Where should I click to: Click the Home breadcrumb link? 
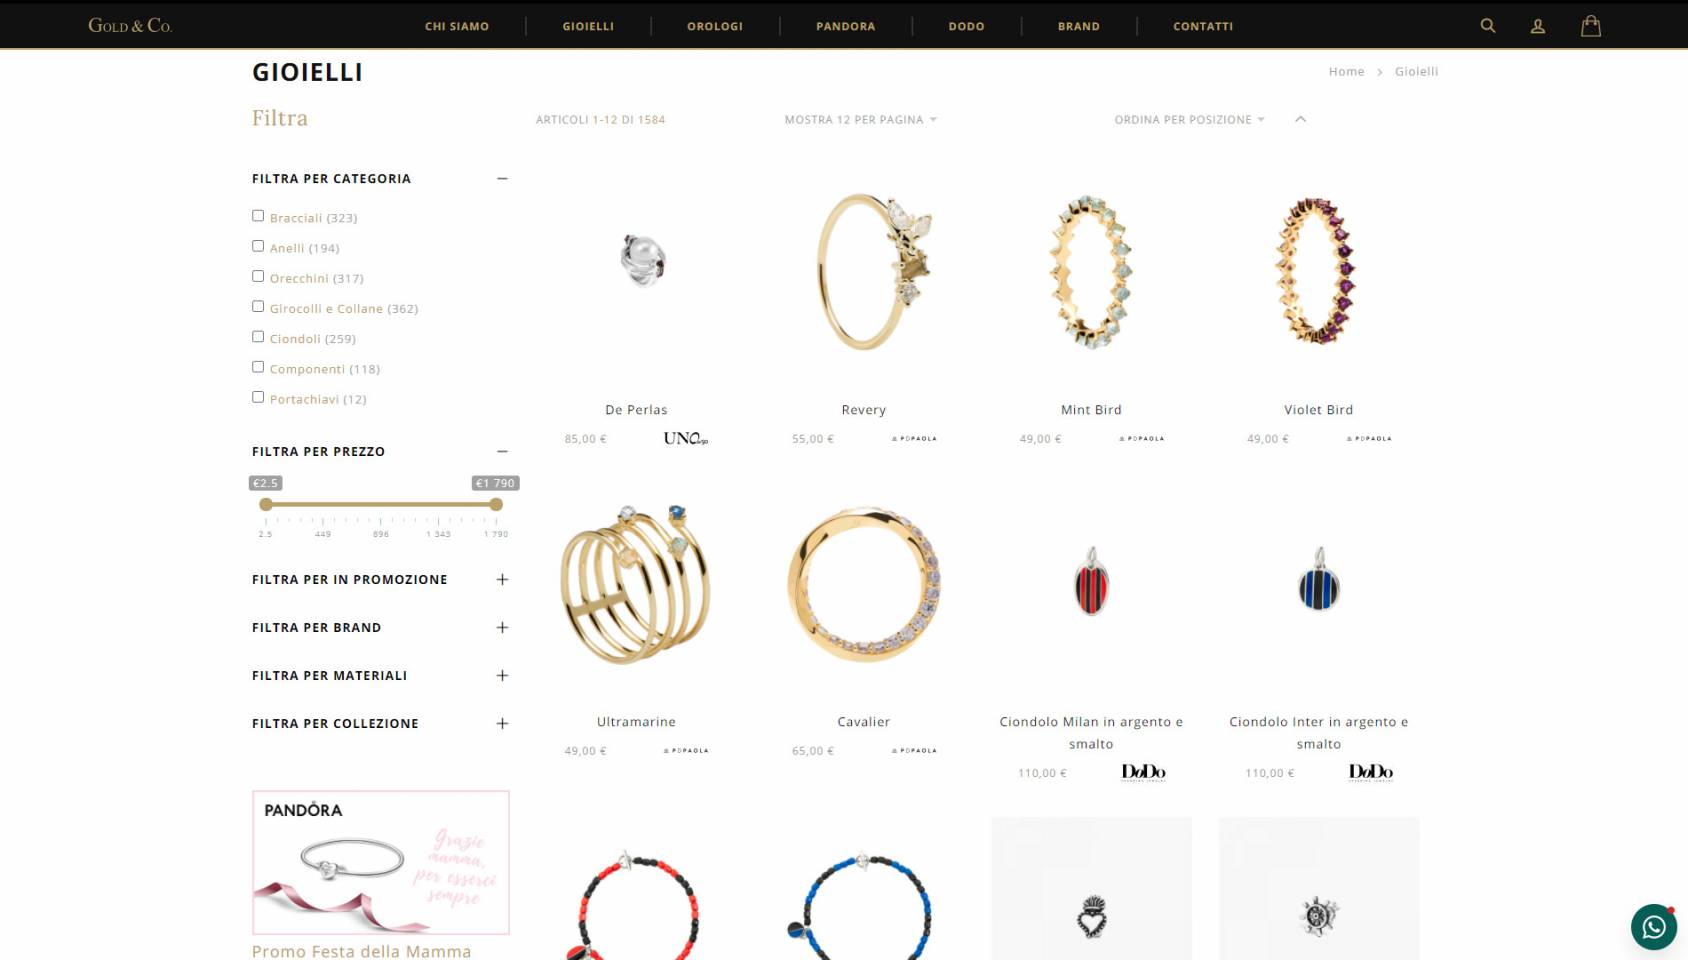point(1346,71)
